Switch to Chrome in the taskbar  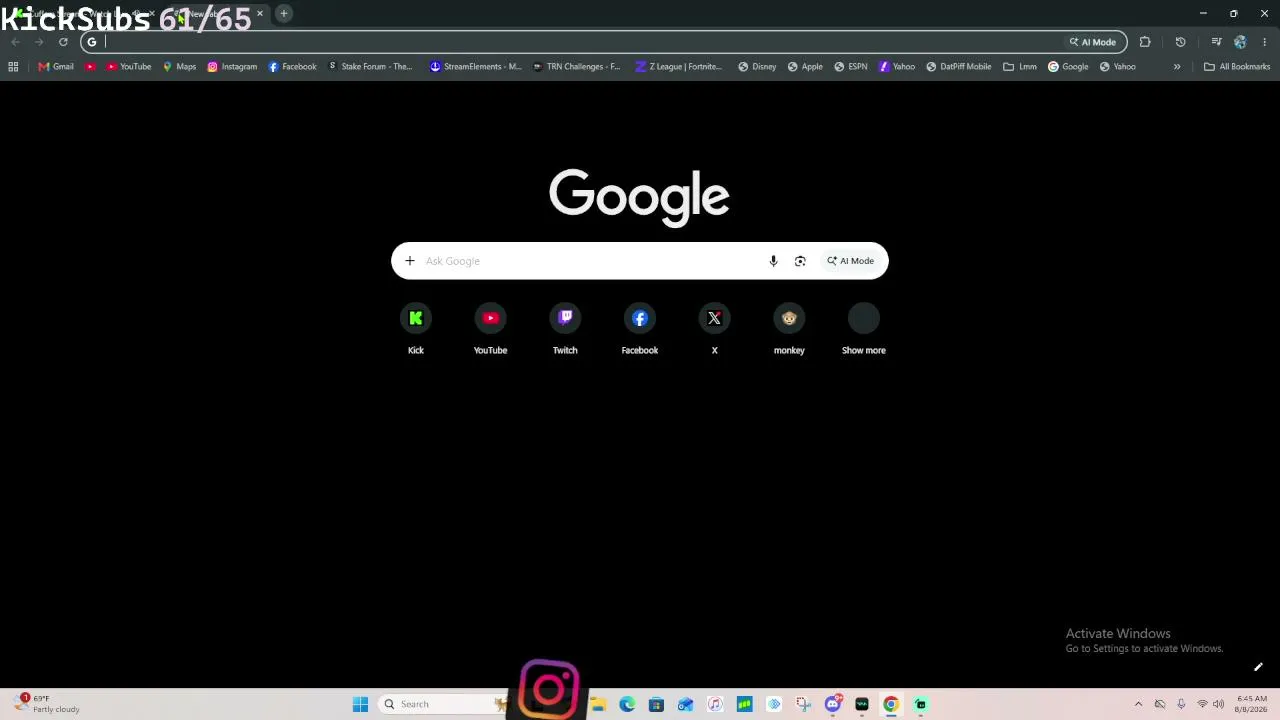tap(891, 704)
